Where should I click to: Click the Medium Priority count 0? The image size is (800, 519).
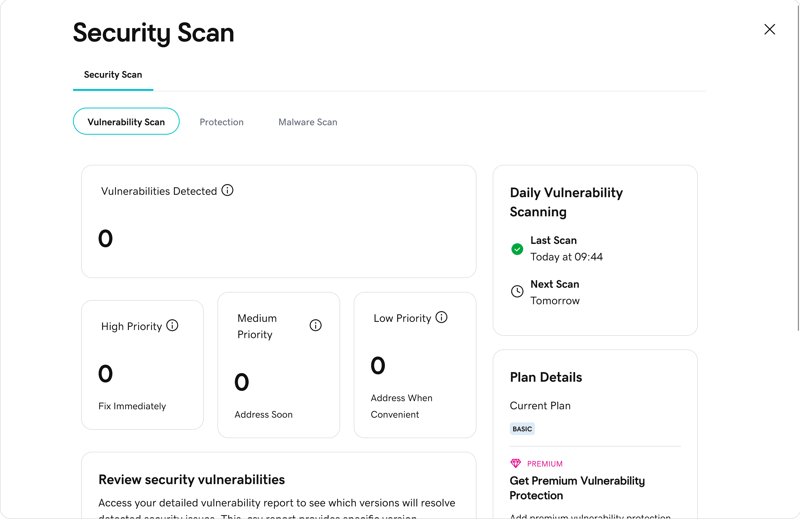click(241, 382)
